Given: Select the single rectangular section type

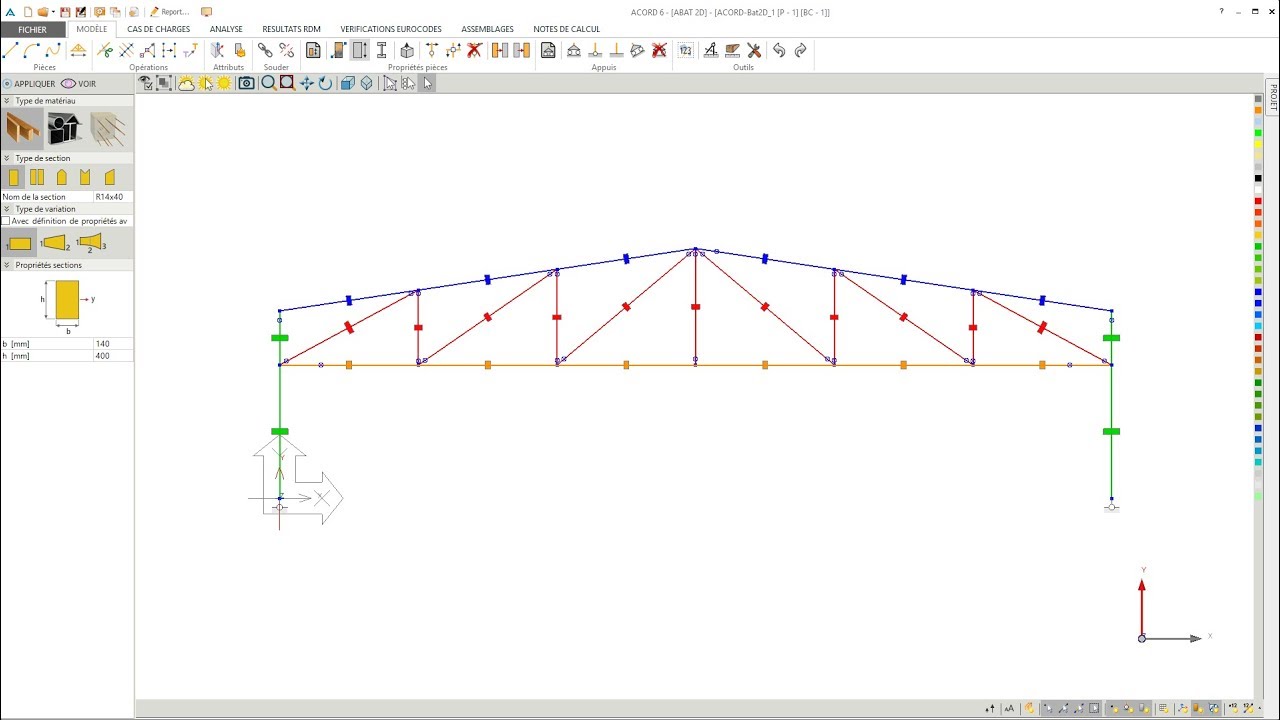Looking at the screenshot, I should click(x=14, y=177).
